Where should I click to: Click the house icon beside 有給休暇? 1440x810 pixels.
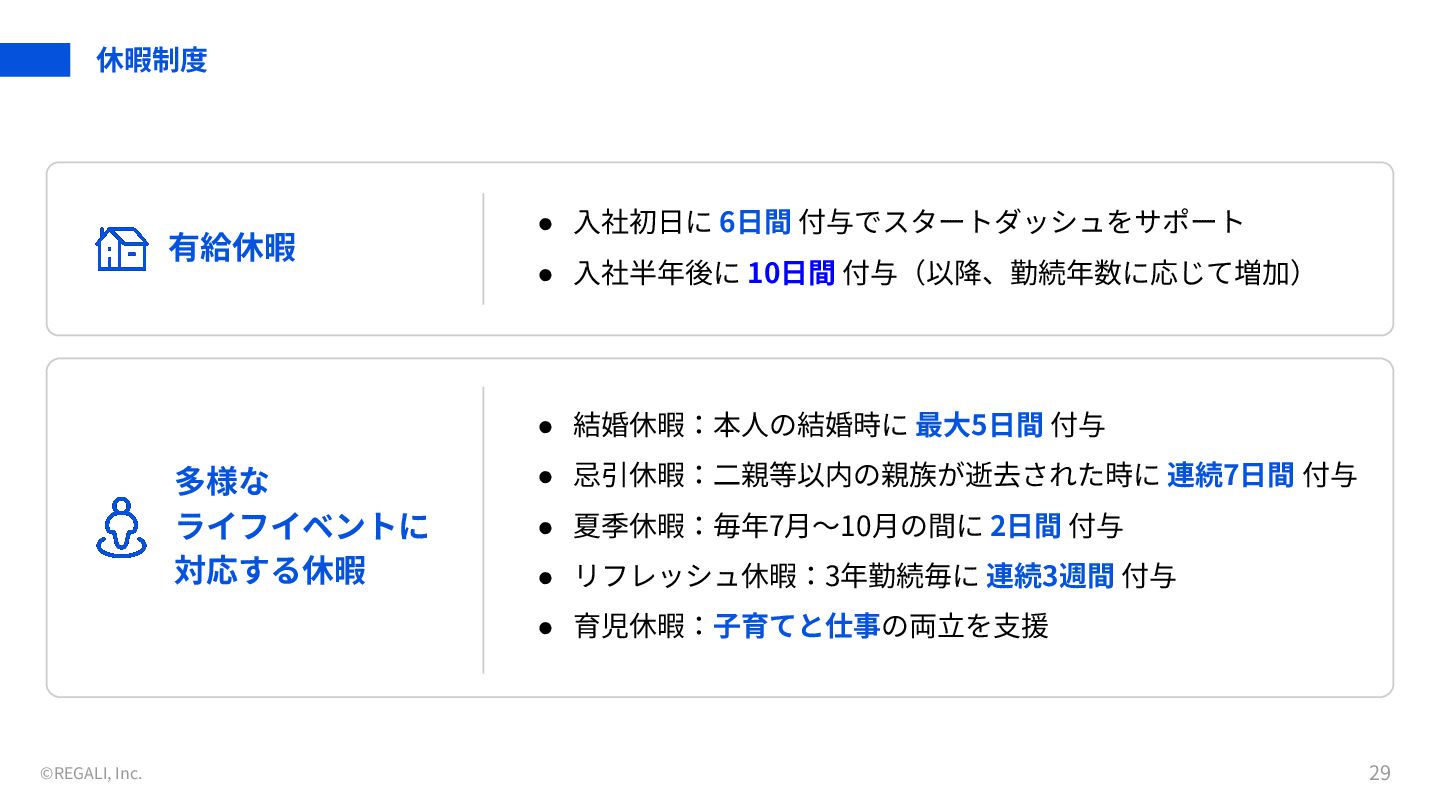(121, 248)
